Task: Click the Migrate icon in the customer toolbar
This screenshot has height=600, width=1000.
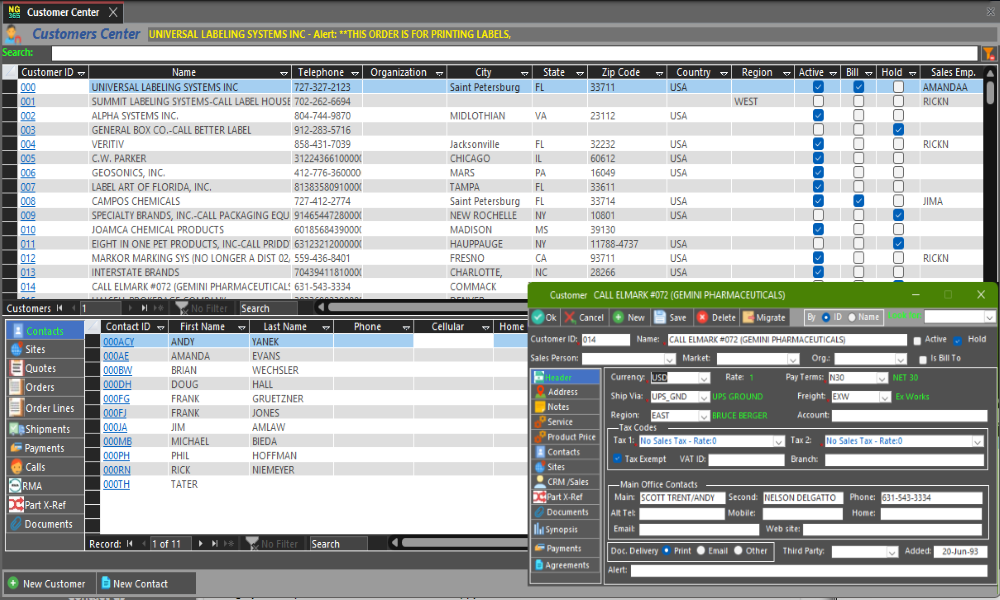Action: coord(748,317)
